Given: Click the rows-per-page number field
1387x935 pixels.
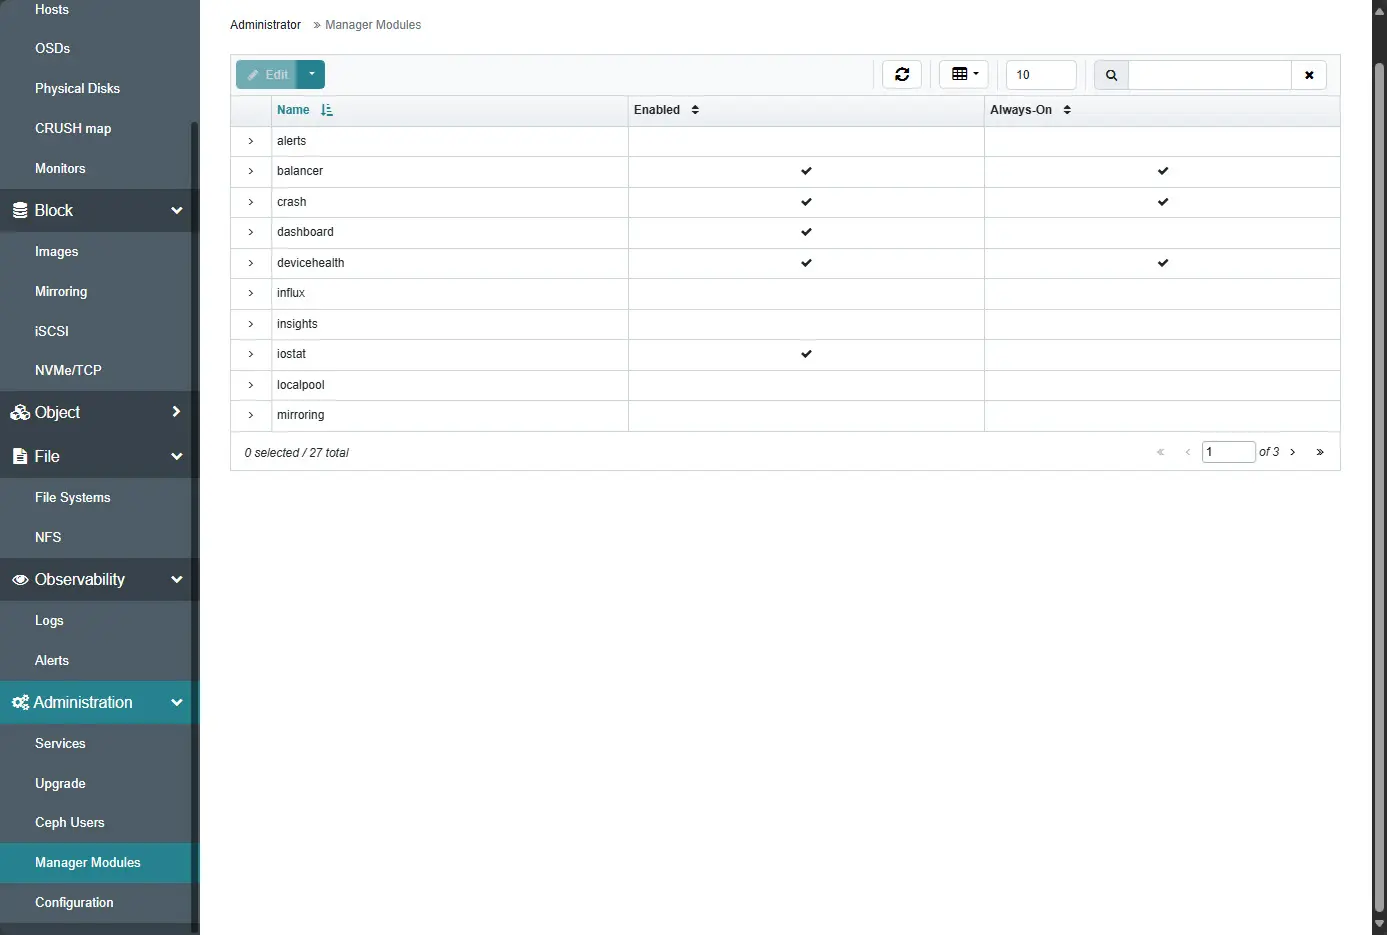Looking at the screenshot, I should 1041,75.
